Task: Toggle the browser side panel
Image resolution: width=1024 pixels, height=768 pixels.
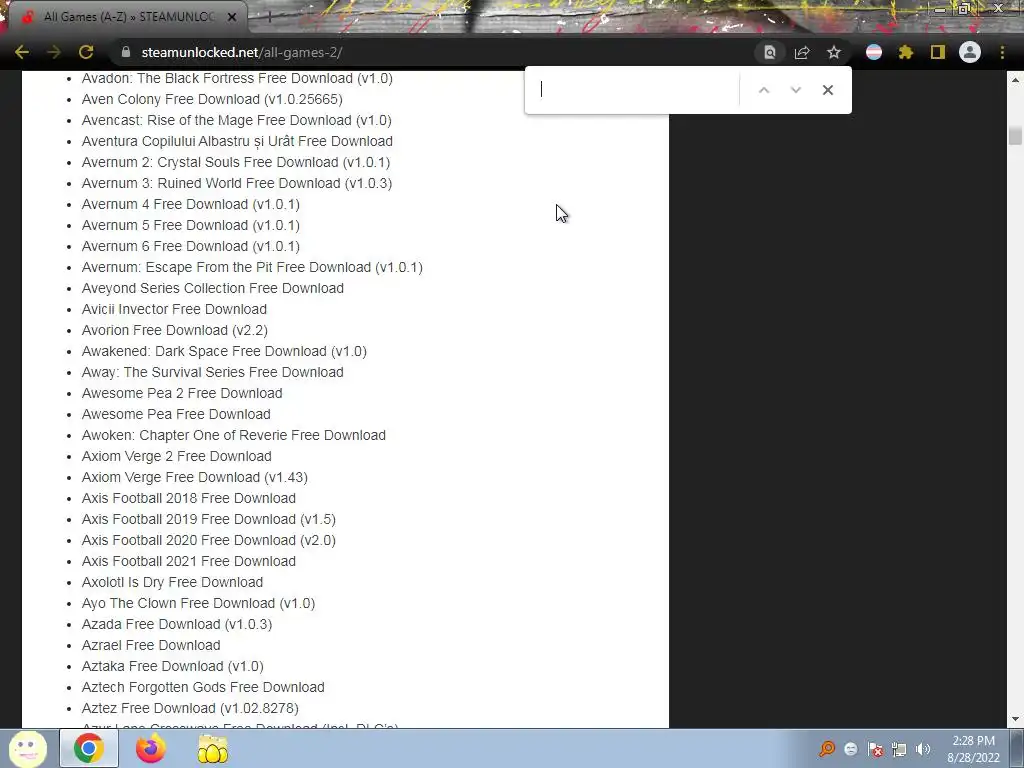Action: click(x=938, y=52)
